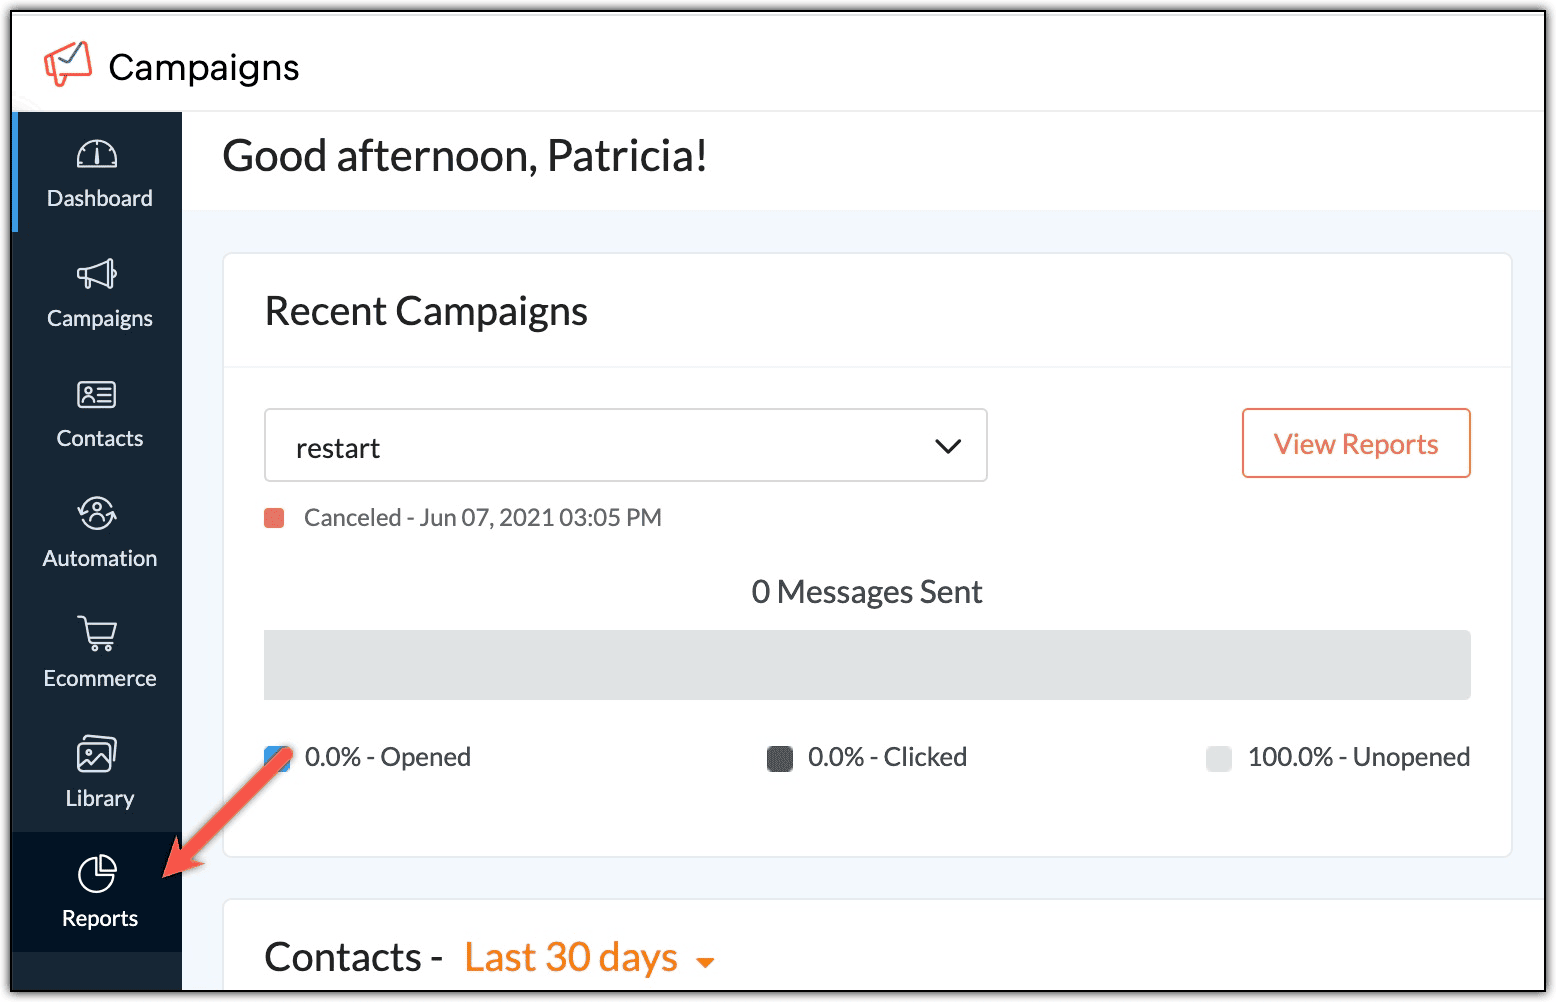Viewport: 1556px width, 1002px height.
Task: Click the View Reports button
Action: 1355,443
